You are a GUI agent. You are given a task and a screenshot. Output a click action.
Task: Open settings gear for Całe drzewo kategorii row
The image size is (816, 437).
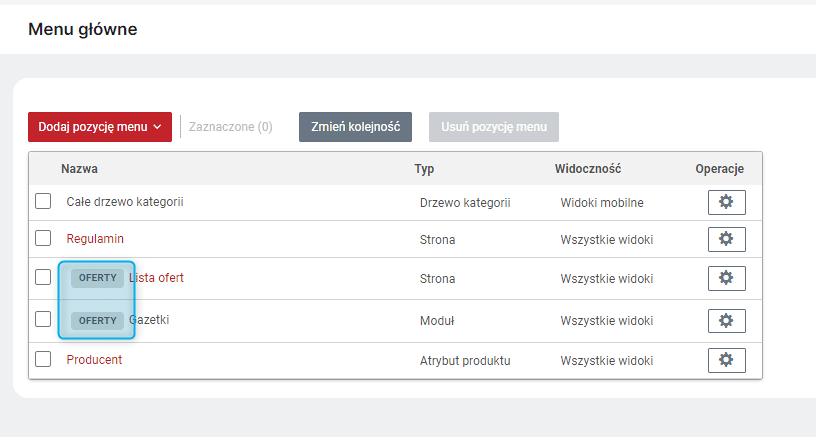click(726, 202)
